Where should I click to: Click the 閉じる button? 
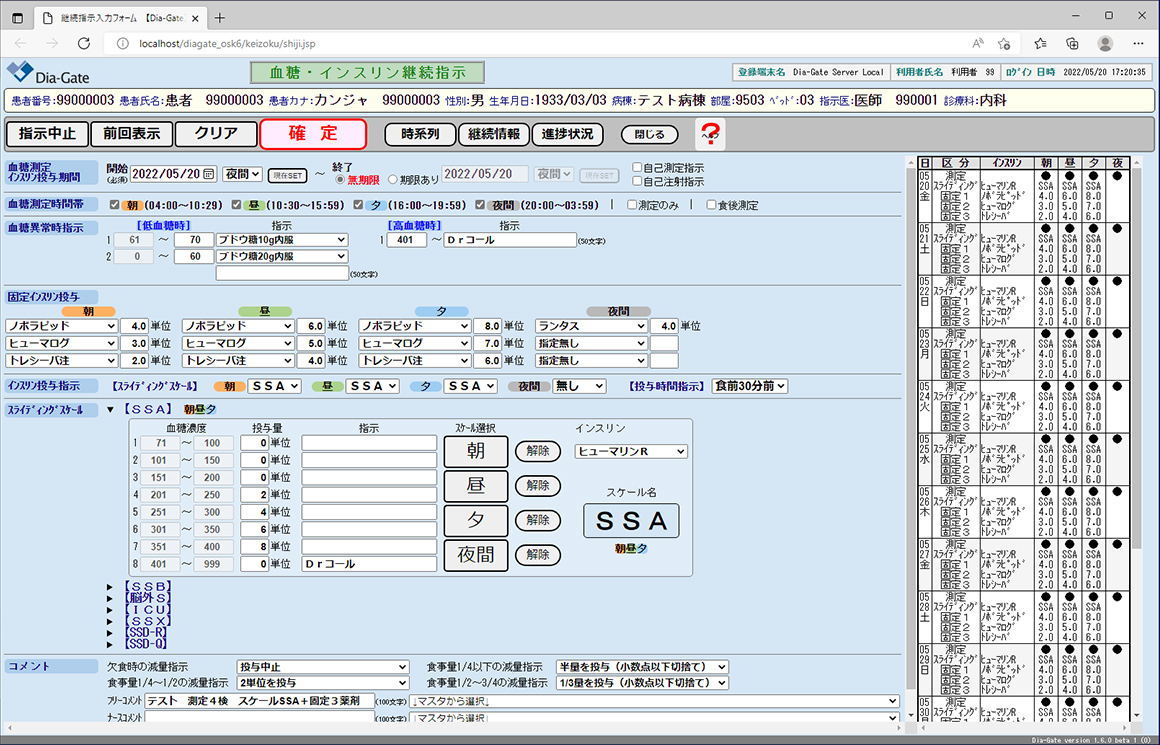[650, 135]
